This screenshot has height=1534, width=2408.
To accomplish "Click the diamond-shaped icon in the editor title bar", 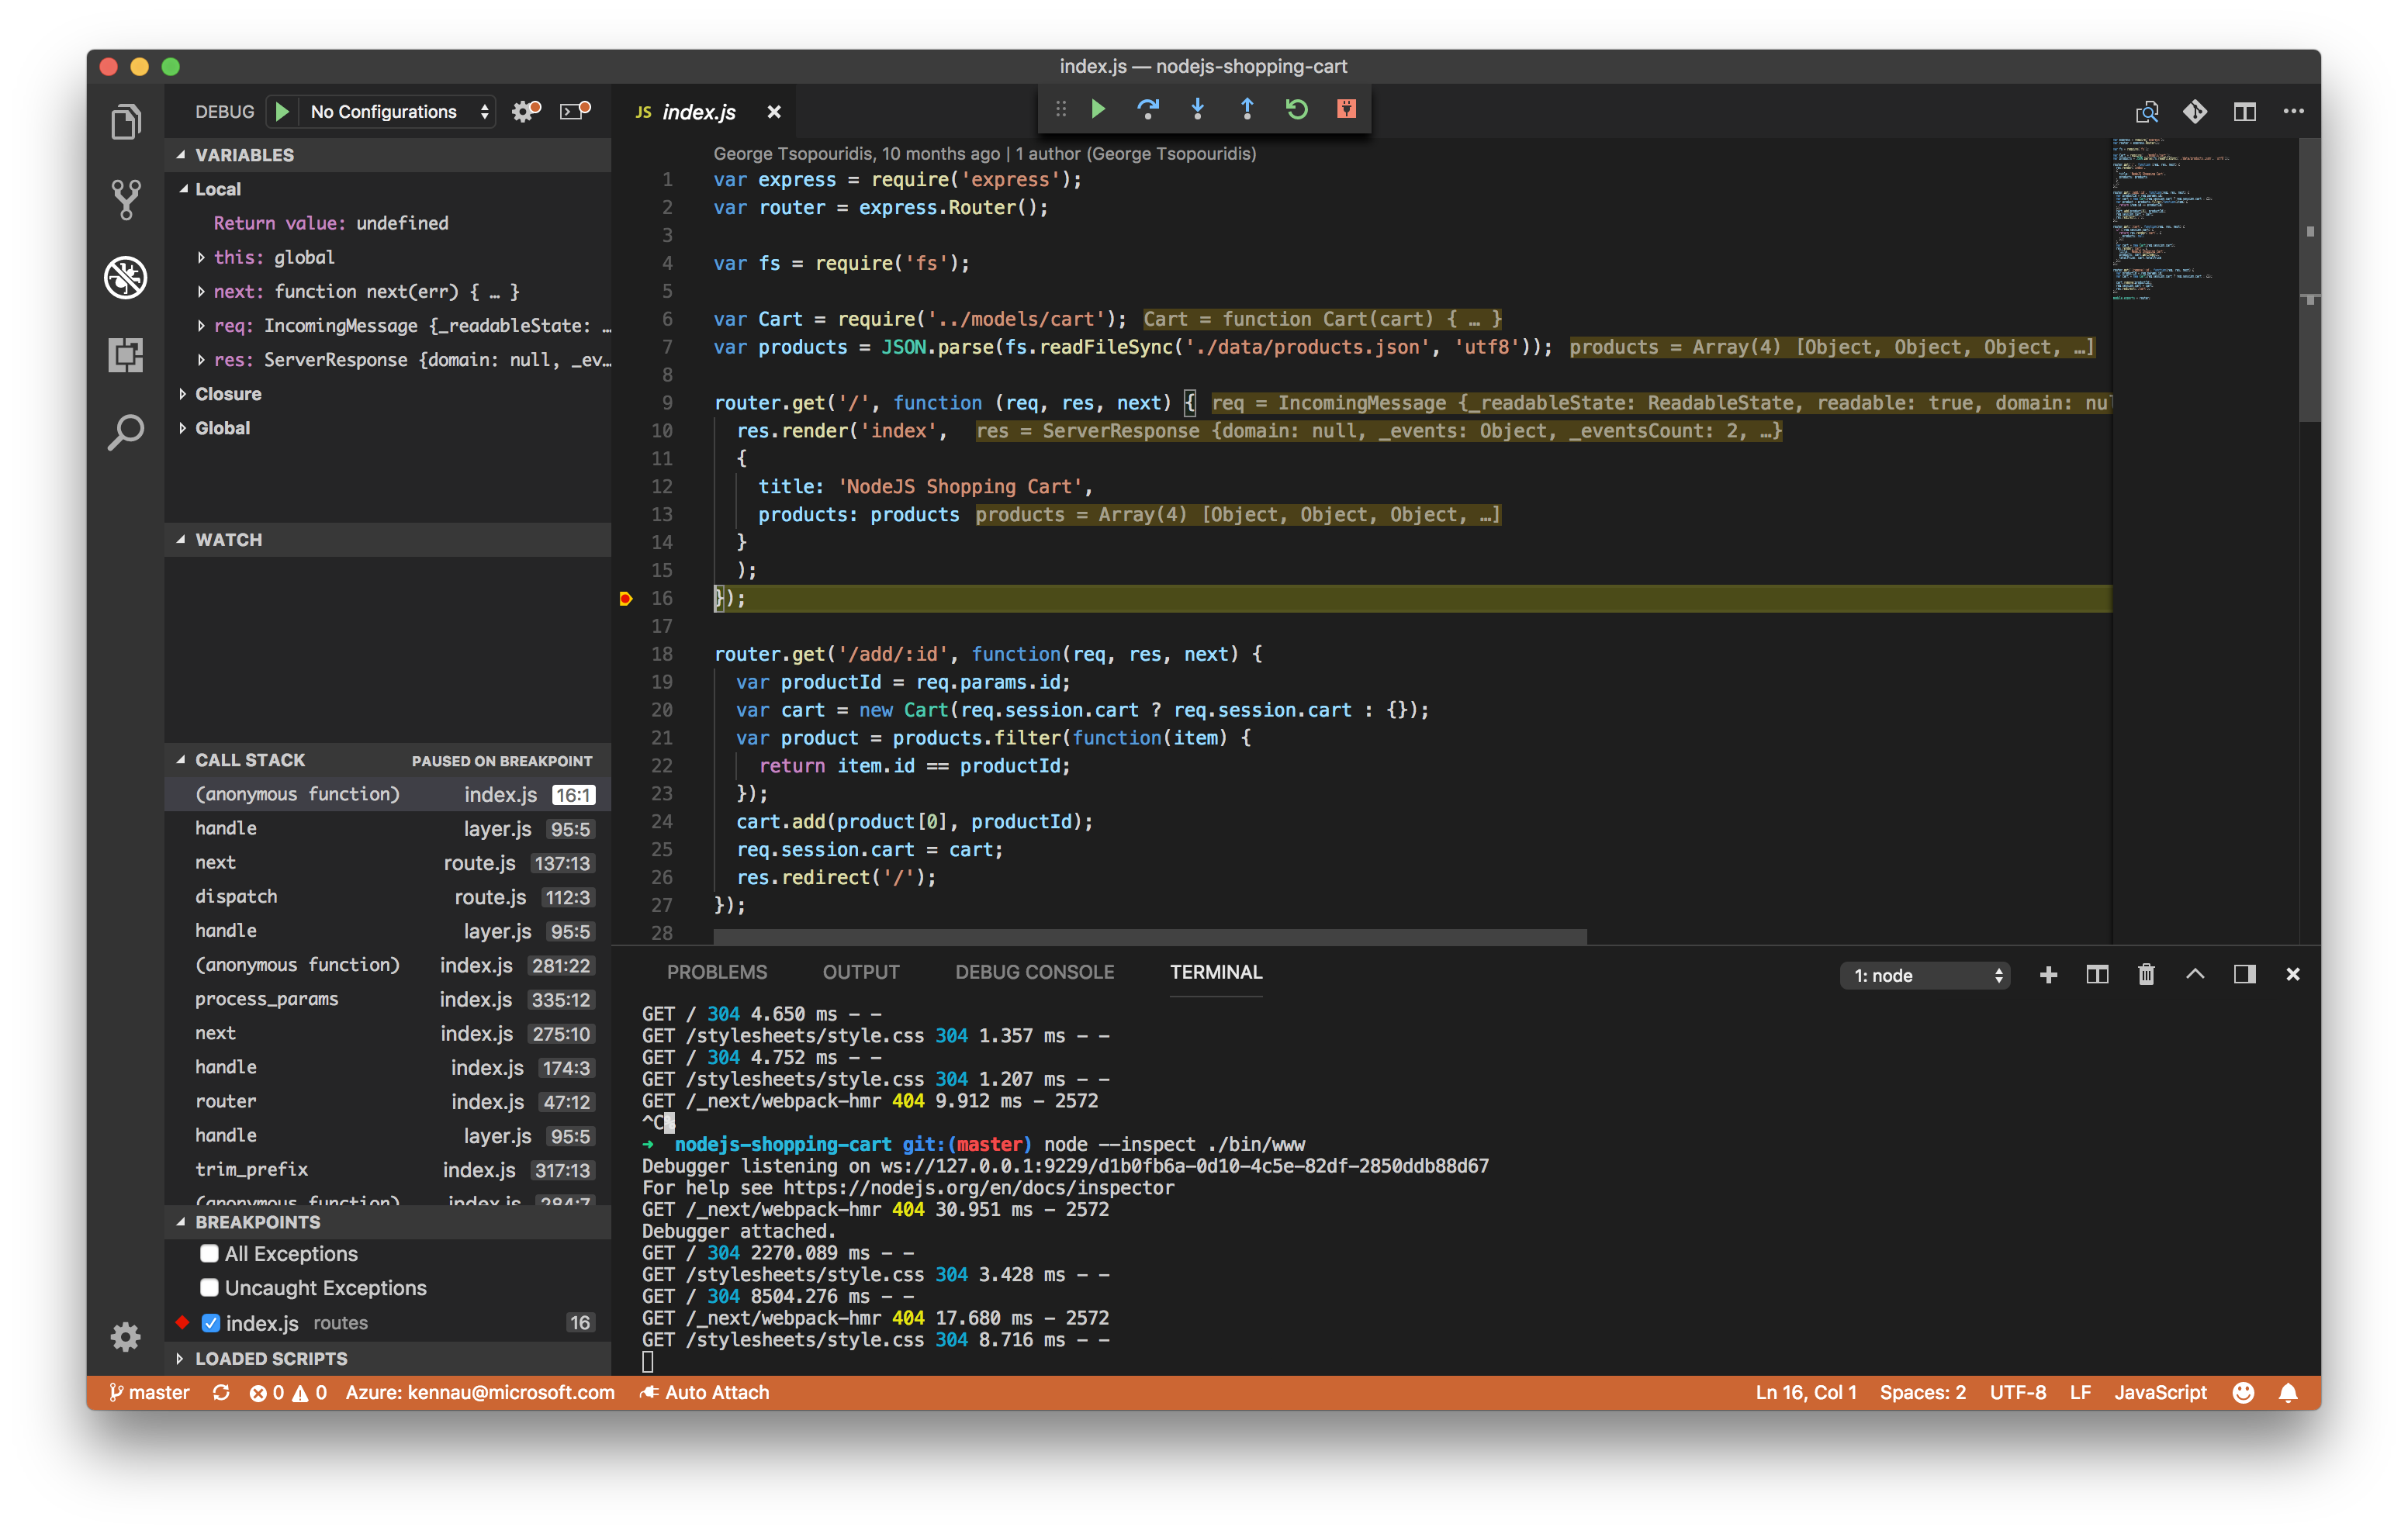I will (x=2195, y=112).
